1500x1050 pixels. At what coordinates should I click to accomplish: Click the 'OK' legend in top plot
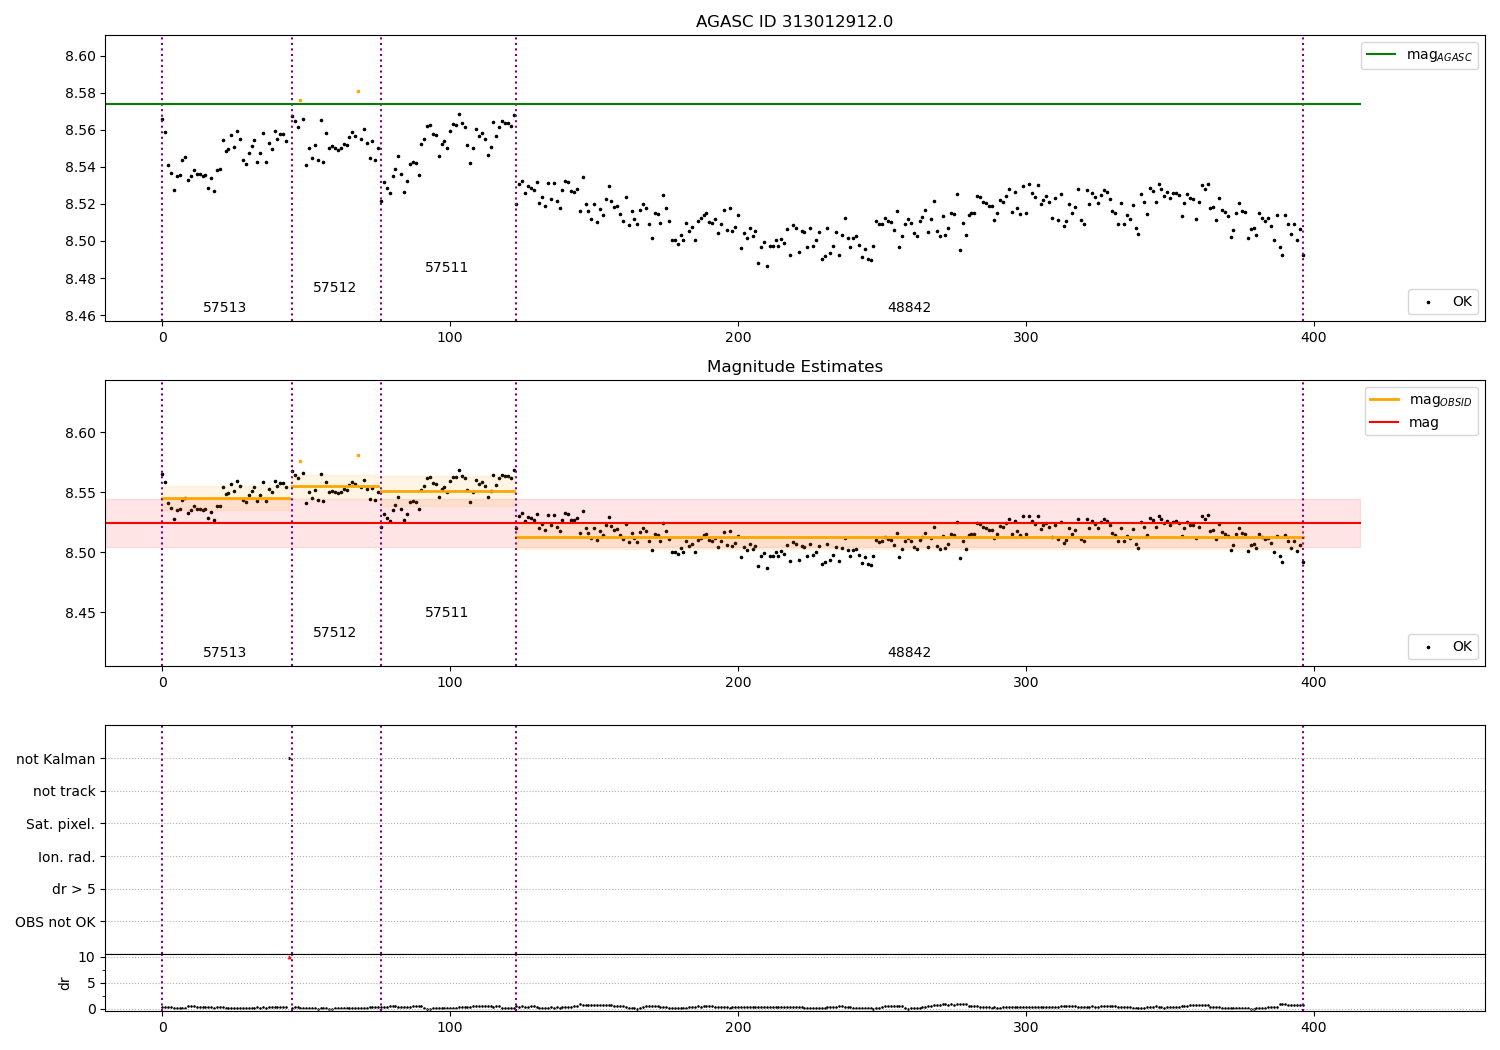pyautogui.click(x=1443, y=302)
